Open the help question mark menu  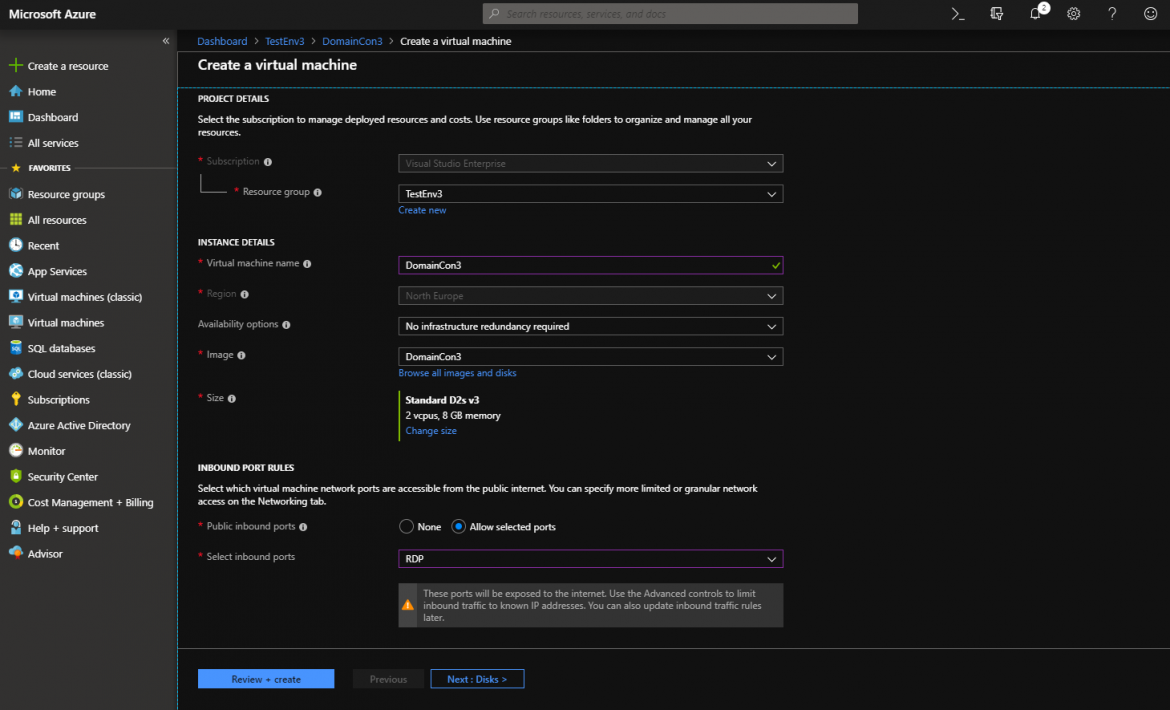coord(1112,13)
